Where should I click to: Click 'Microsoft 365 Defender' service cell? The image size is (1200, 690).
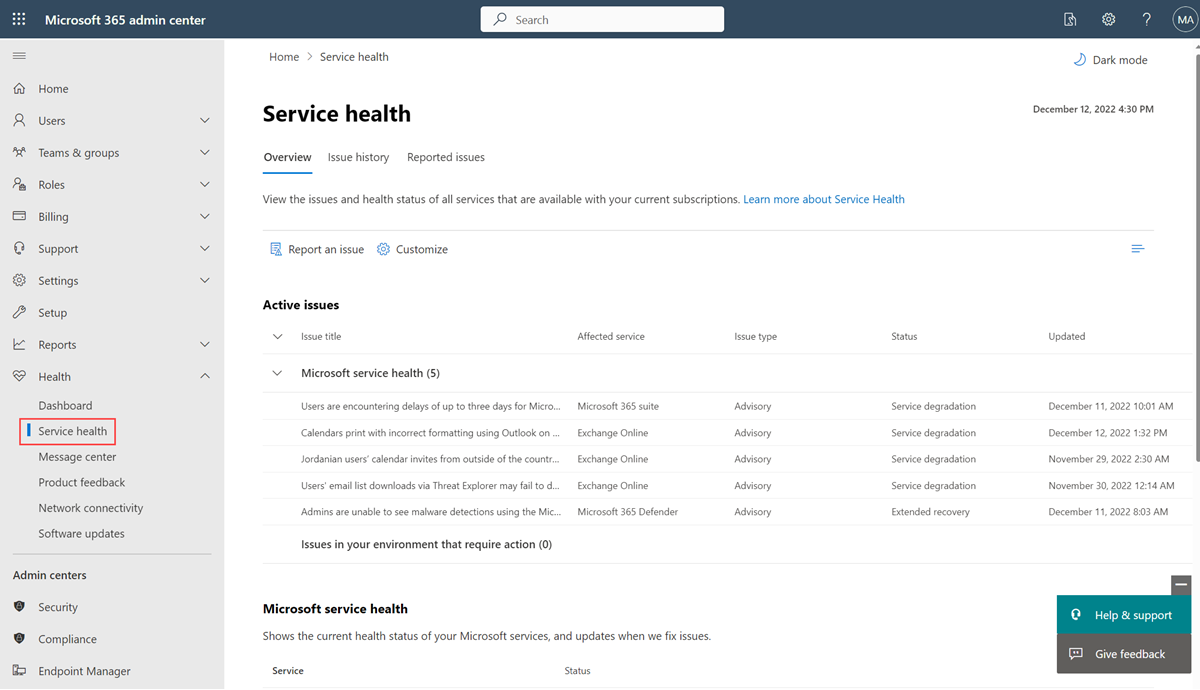pyautogui.click(x=627, y=512)
